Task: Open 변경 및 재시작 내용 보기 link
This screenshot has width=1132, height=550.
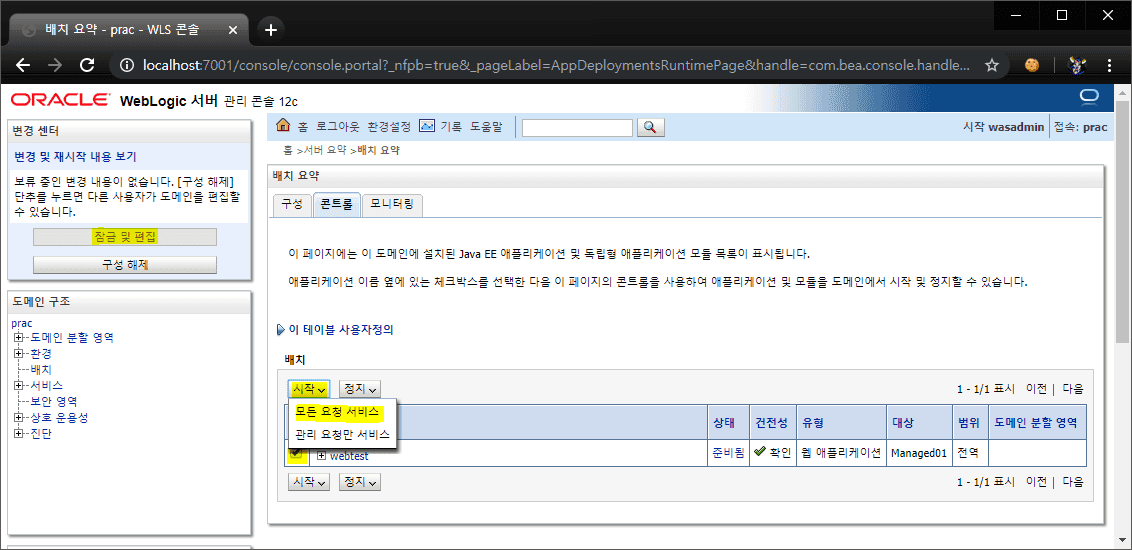Action: click(x=75, y=157)
